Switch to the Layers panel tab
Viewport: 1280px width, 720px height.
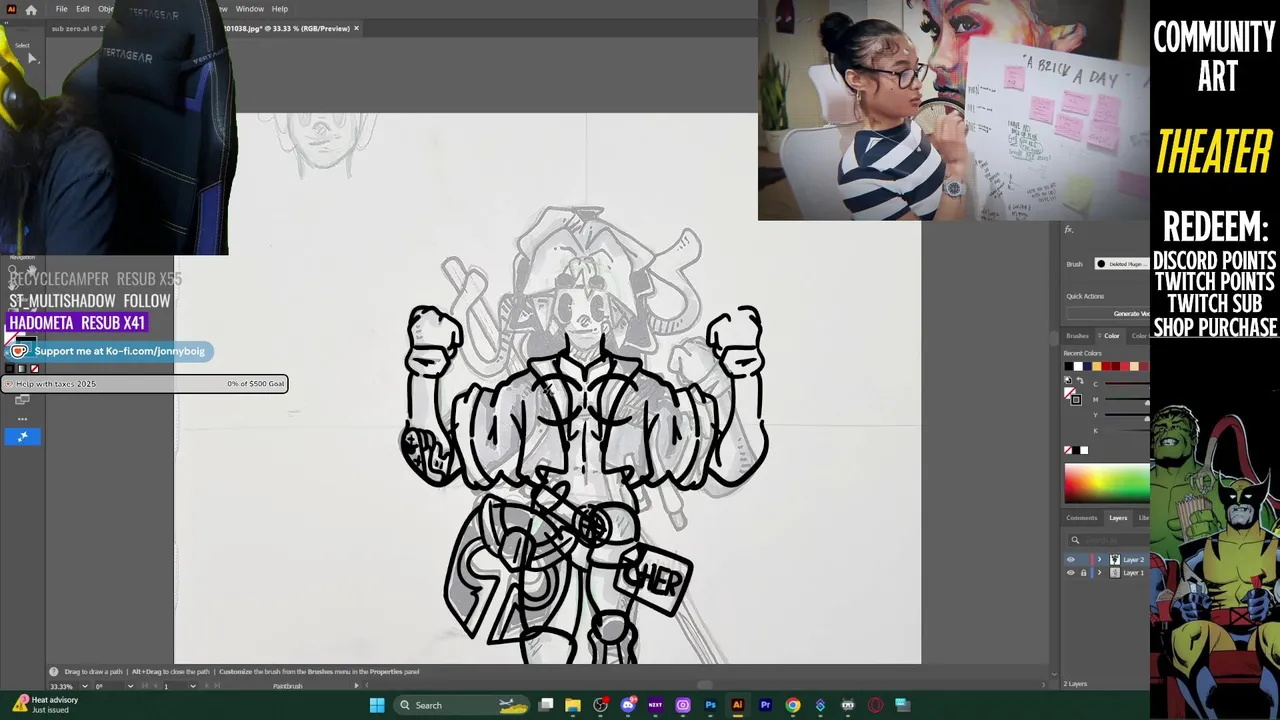(1118, 518)
